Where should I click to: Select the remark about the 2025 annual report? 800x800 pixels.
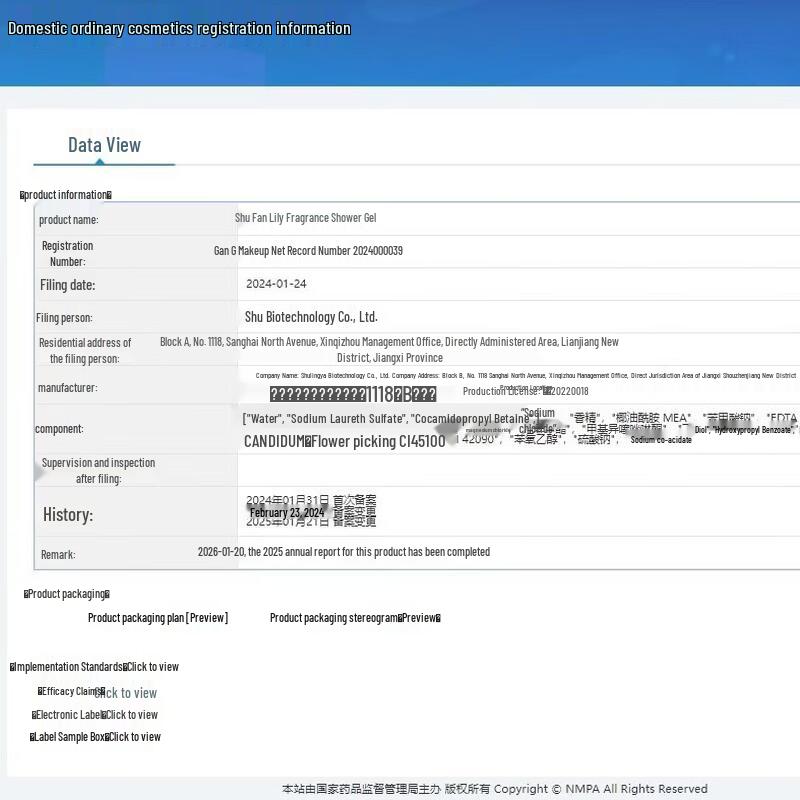[x=344, y=552]
